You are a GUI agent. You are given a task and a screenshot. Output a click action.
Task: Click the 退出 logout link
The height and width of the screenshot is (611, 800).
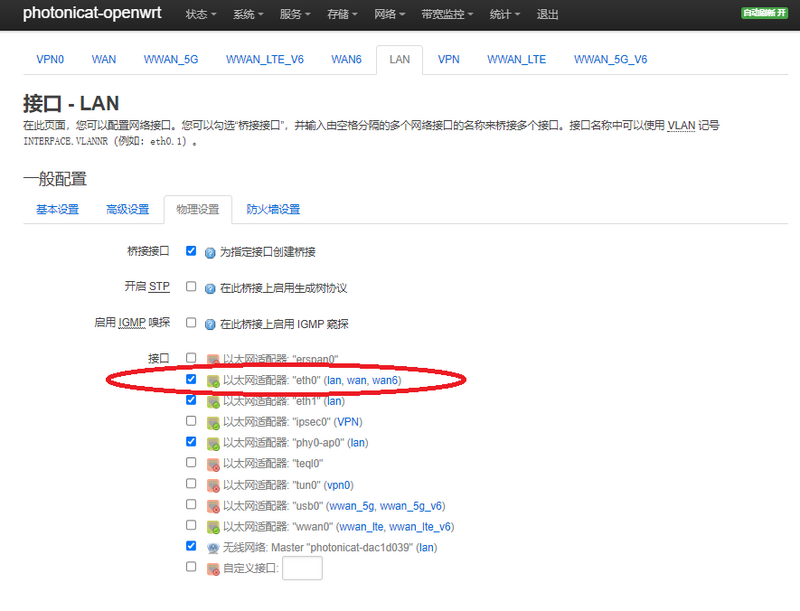(548, 15)
